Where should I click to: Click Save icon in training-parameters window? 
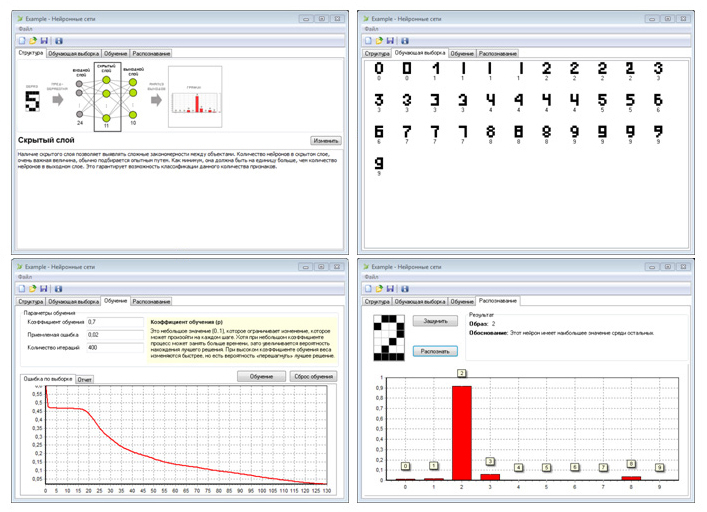coord(44,288)
